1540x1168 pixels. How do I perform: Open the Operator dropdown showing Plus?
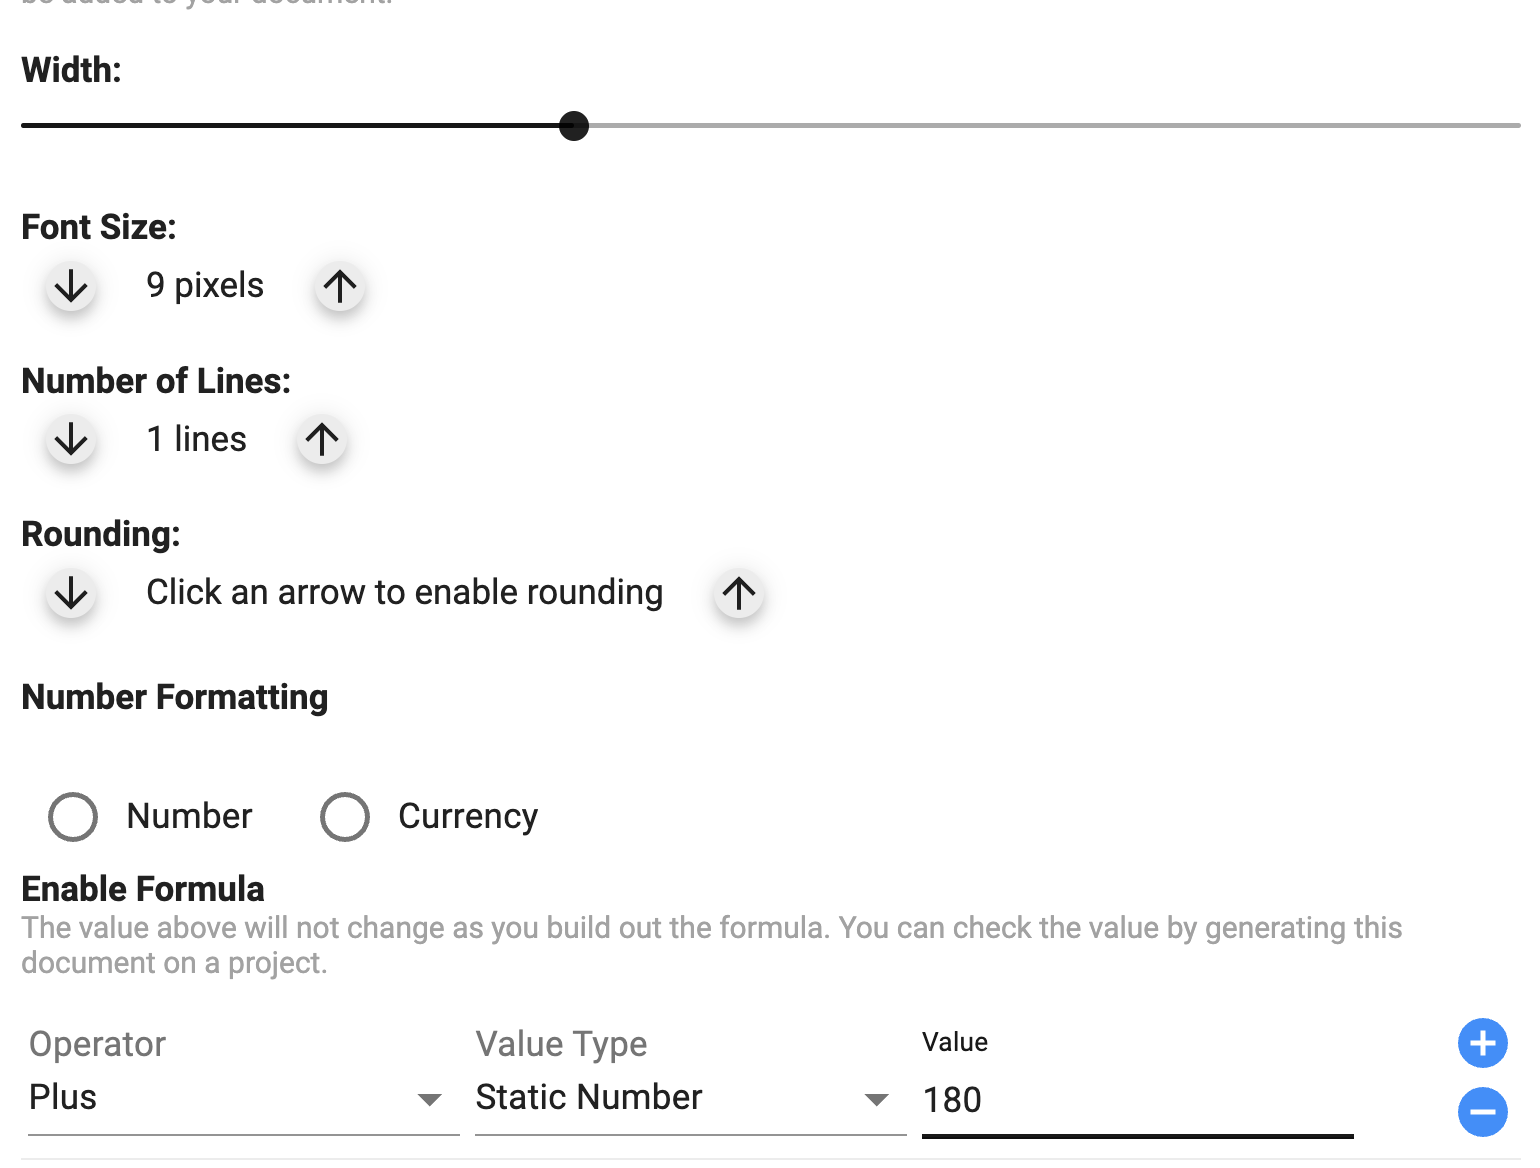244,1098
